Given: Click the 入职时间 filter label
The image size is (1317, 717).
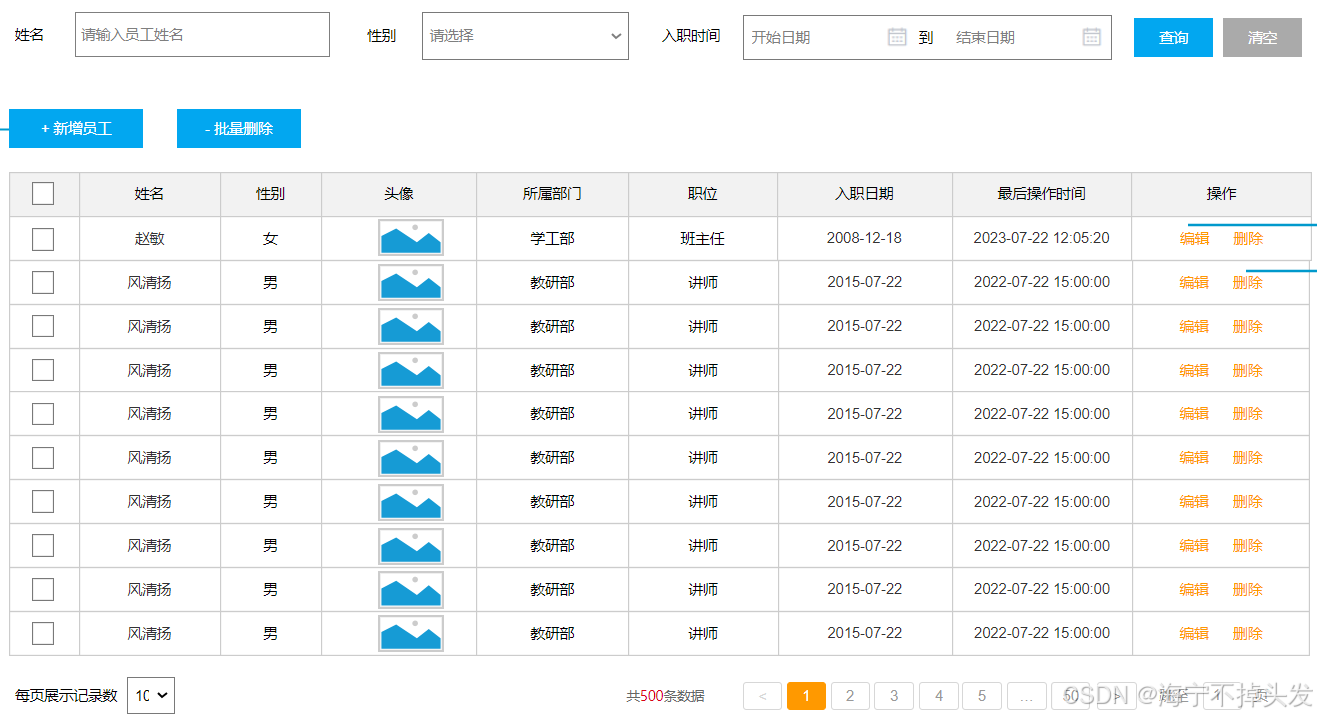Looking at the screenshot, I should tap(690, 36).
